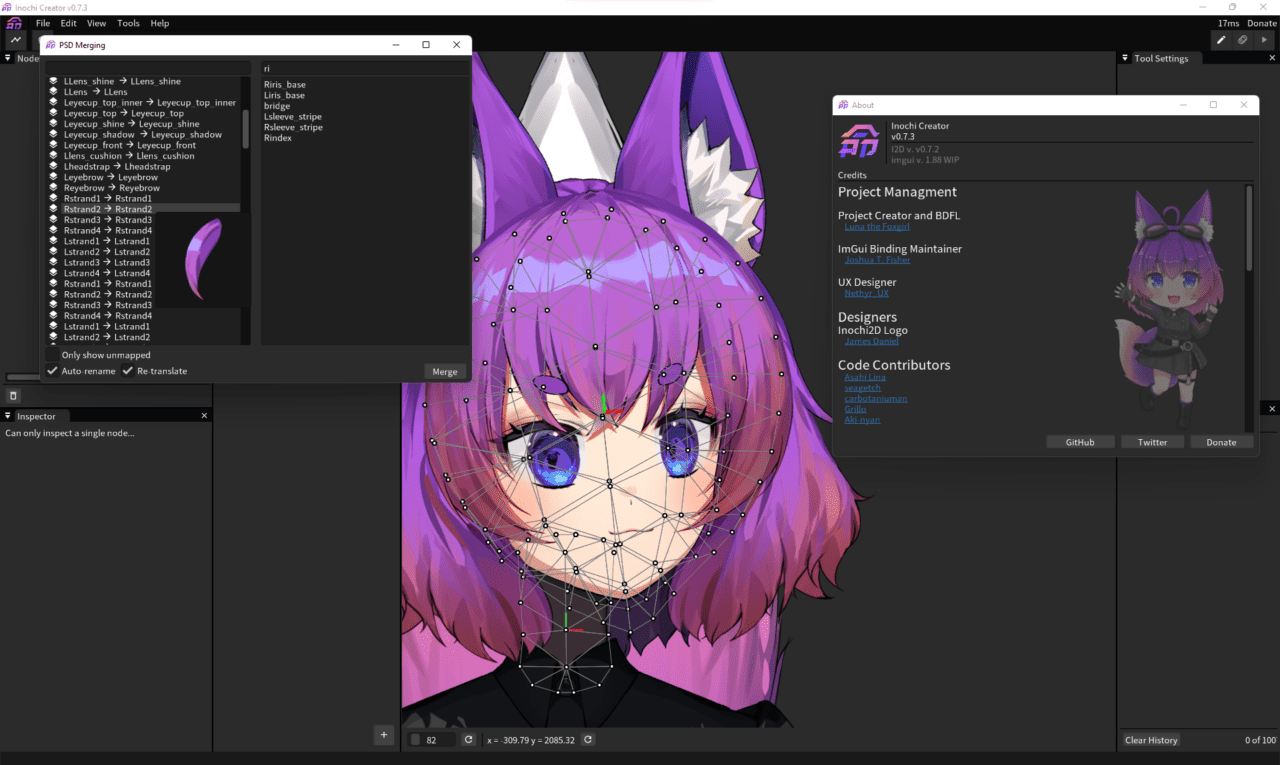Open the Inspector panel dropdown arrow
This screenshot has height=765, width=1280.
[x=8, y=416]
